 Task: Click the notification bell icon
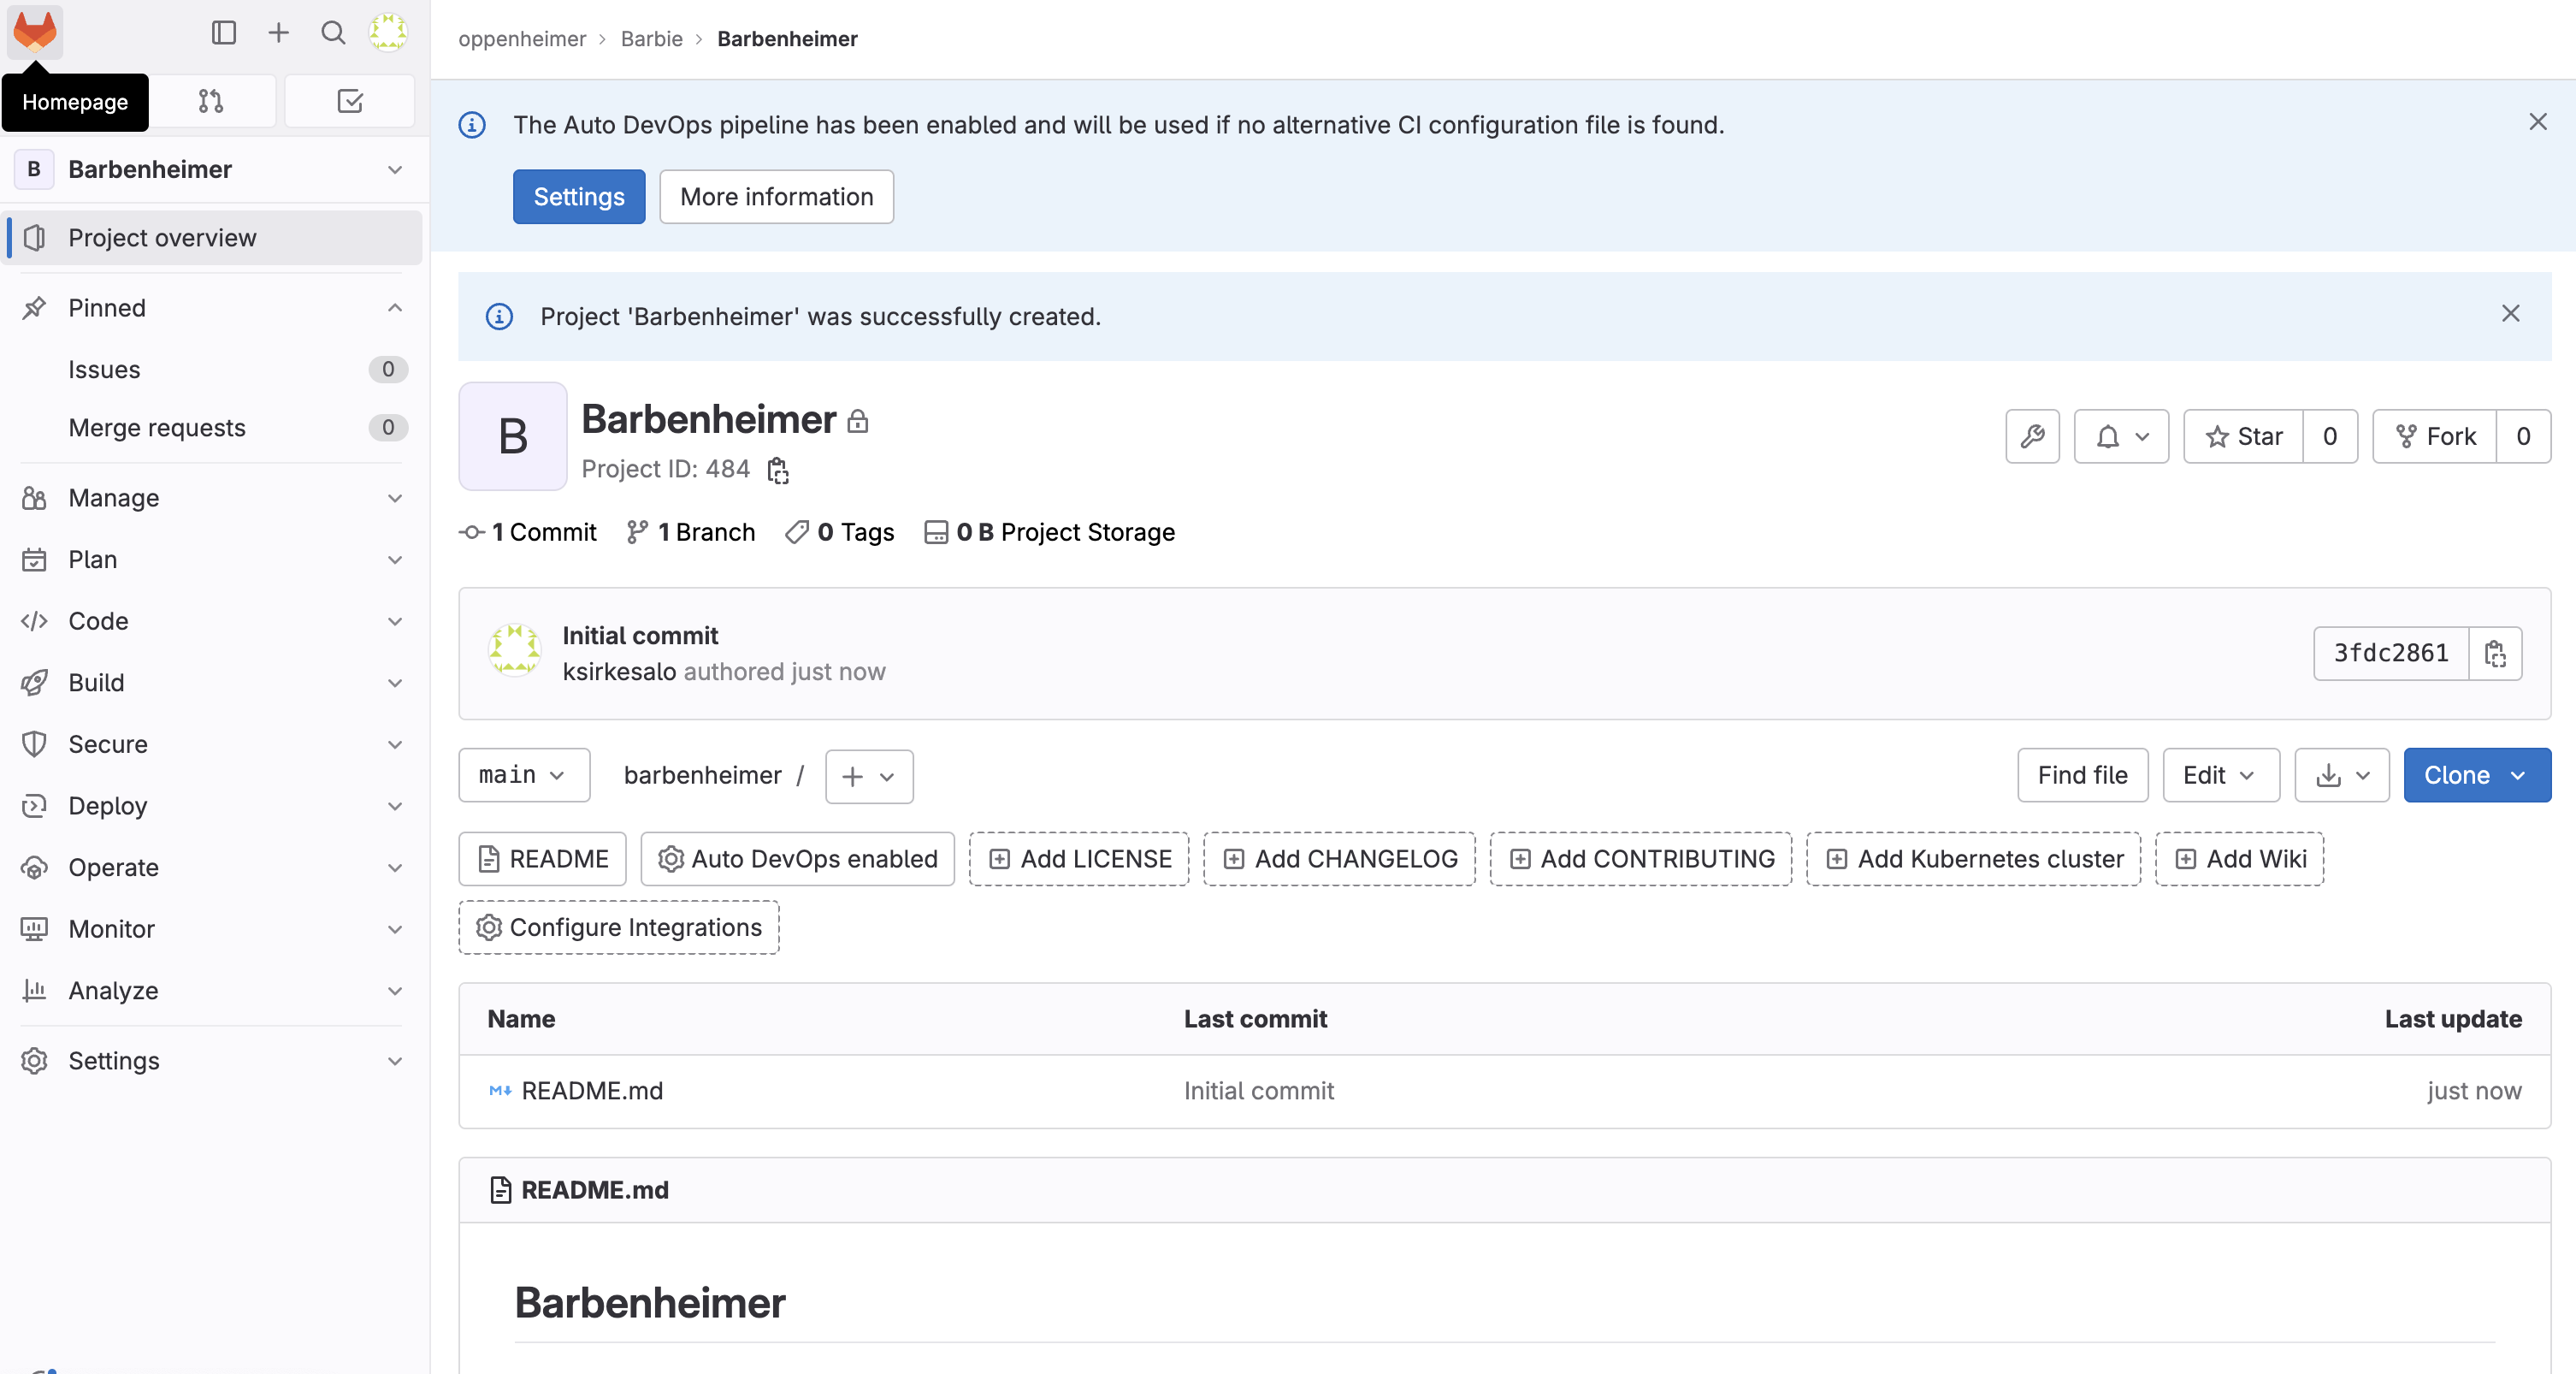[x=2121, y=436]
